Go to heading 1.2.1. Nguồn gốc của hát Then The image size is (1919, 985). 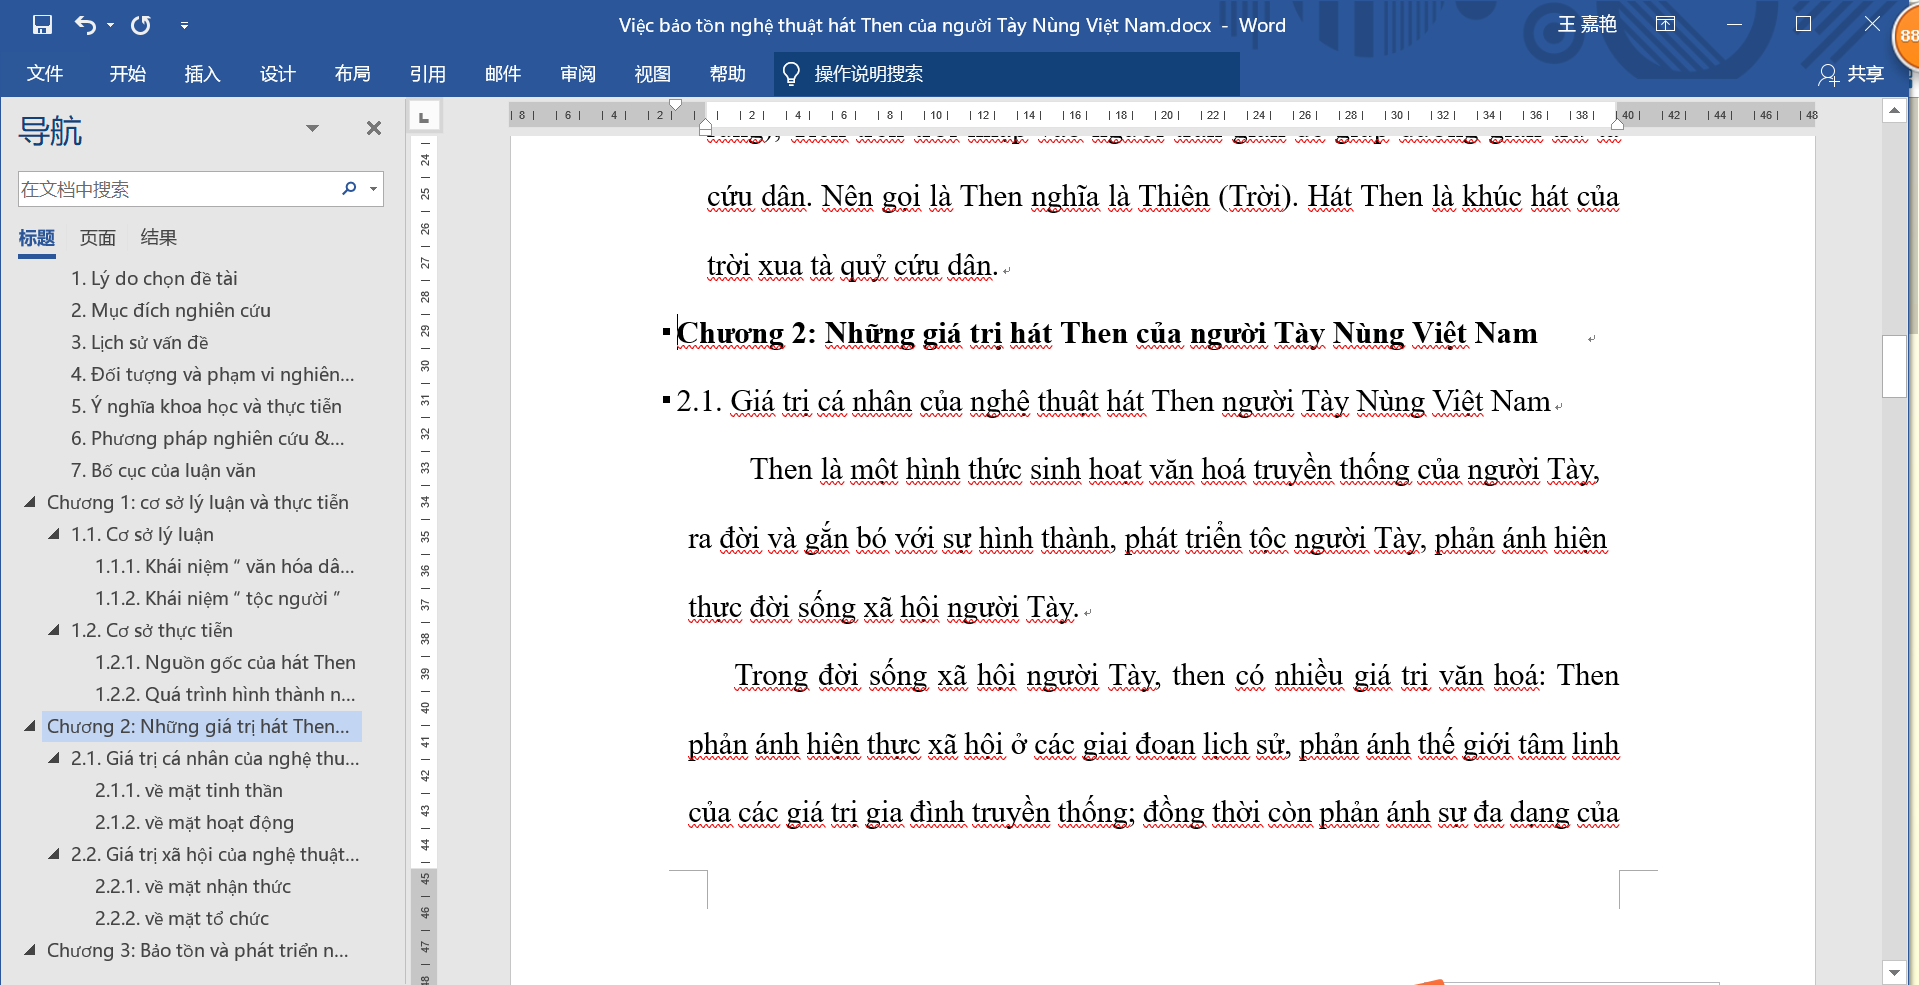(225, 662)
